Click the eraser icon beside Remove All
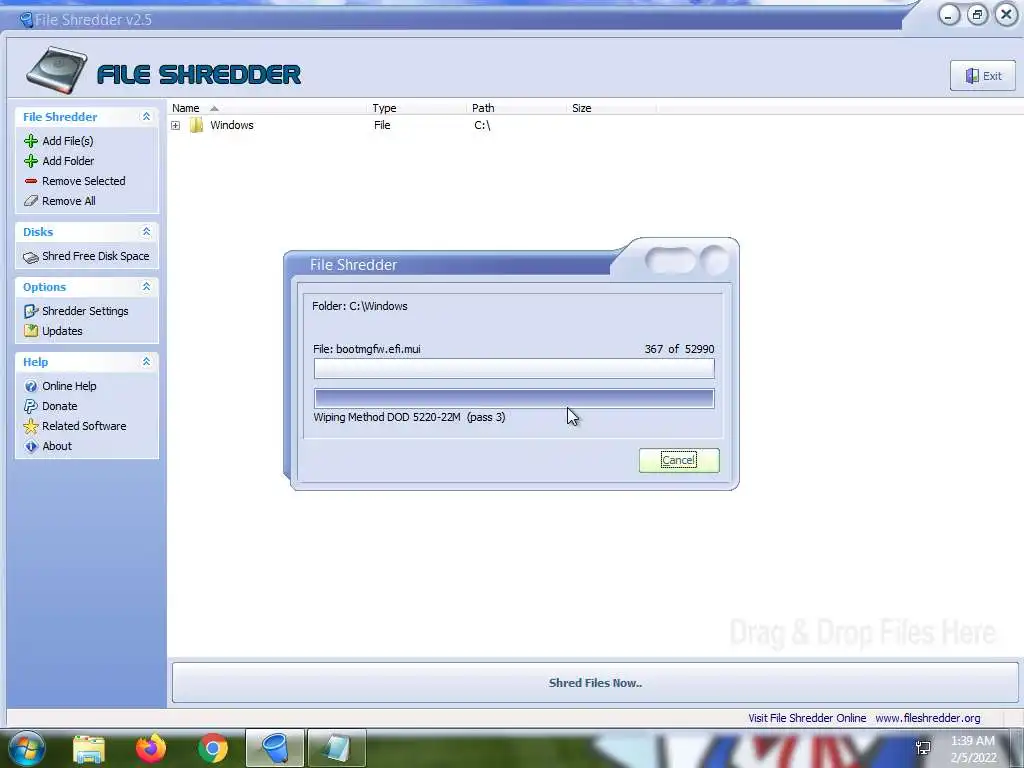Image resolution: width=1024 pixels, height=768 pixels. [31, 201]
